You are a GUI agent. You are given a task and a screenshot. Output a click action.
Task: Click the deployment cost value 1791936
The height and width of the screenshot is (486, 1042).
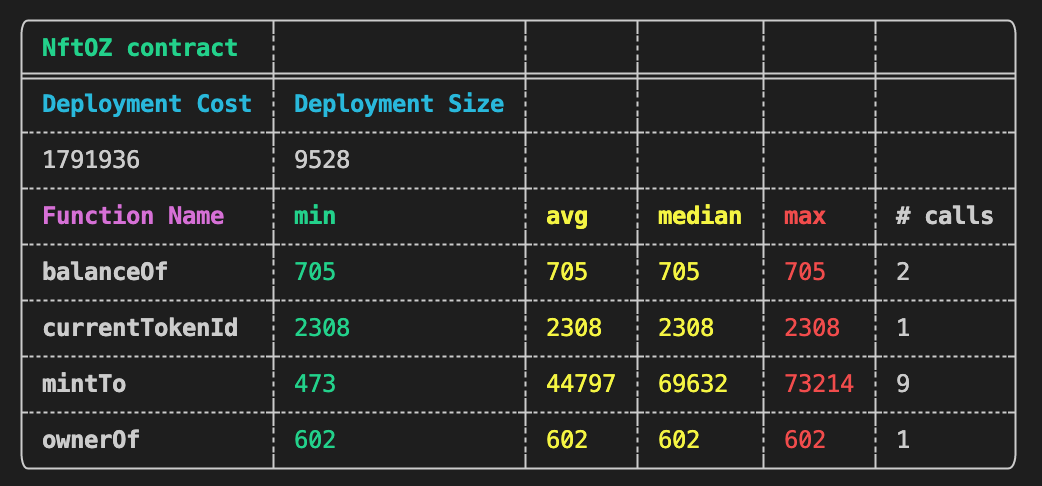click(91, 160)
